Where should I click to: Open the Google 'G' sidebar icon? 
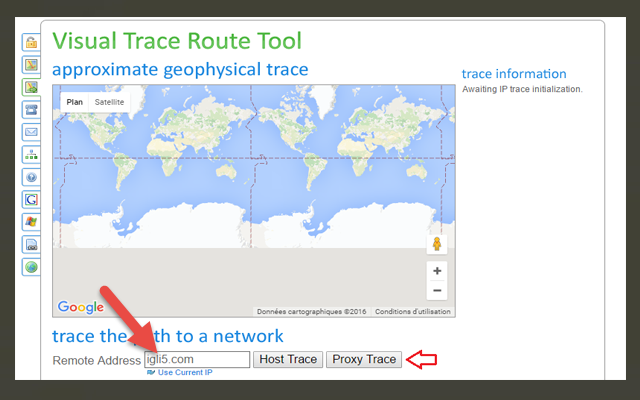(31, 199)
